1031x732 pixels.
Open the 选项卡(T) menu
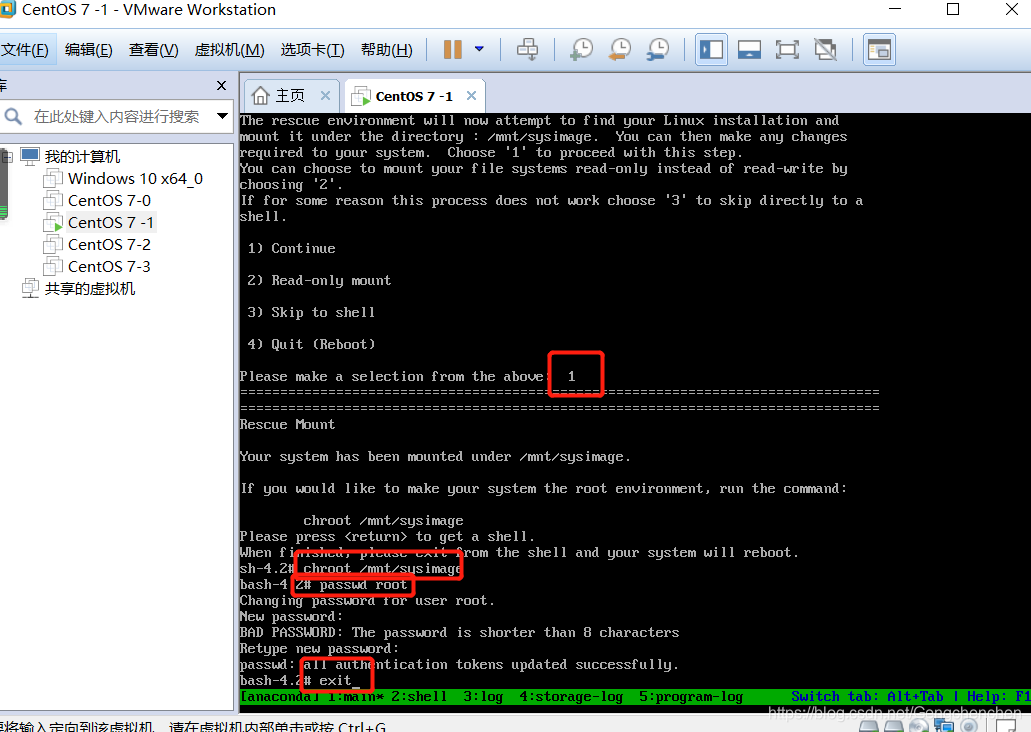pyautogui.click(x=312, y=50)
